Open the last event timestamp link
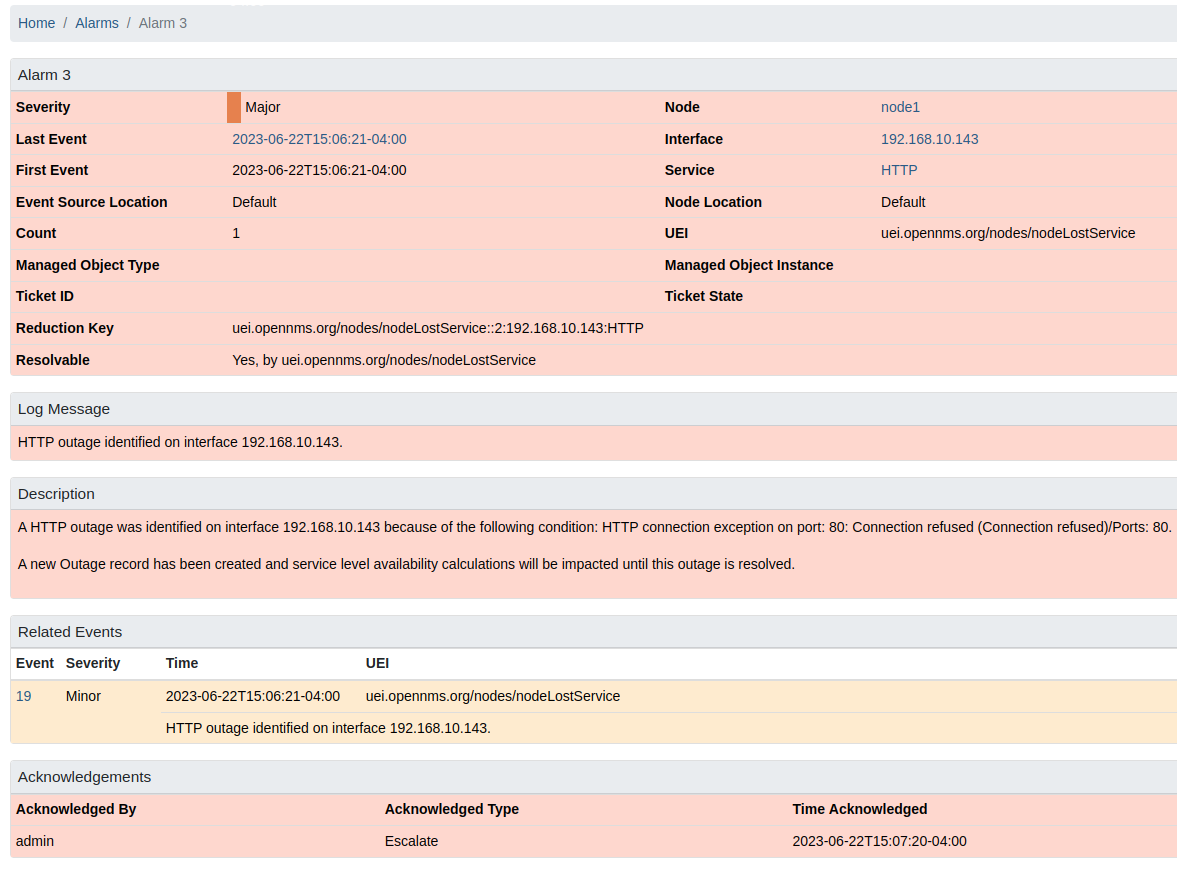 (x=319, y=139)
